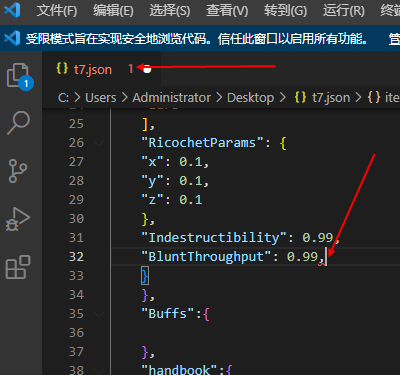Open the Extensions view

click(18, 267)
